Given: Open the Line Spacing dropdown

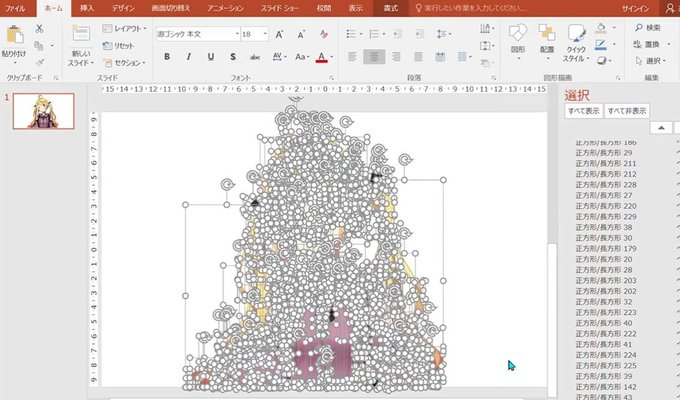Looking at the screenshot, I should [x=443, y=34].
